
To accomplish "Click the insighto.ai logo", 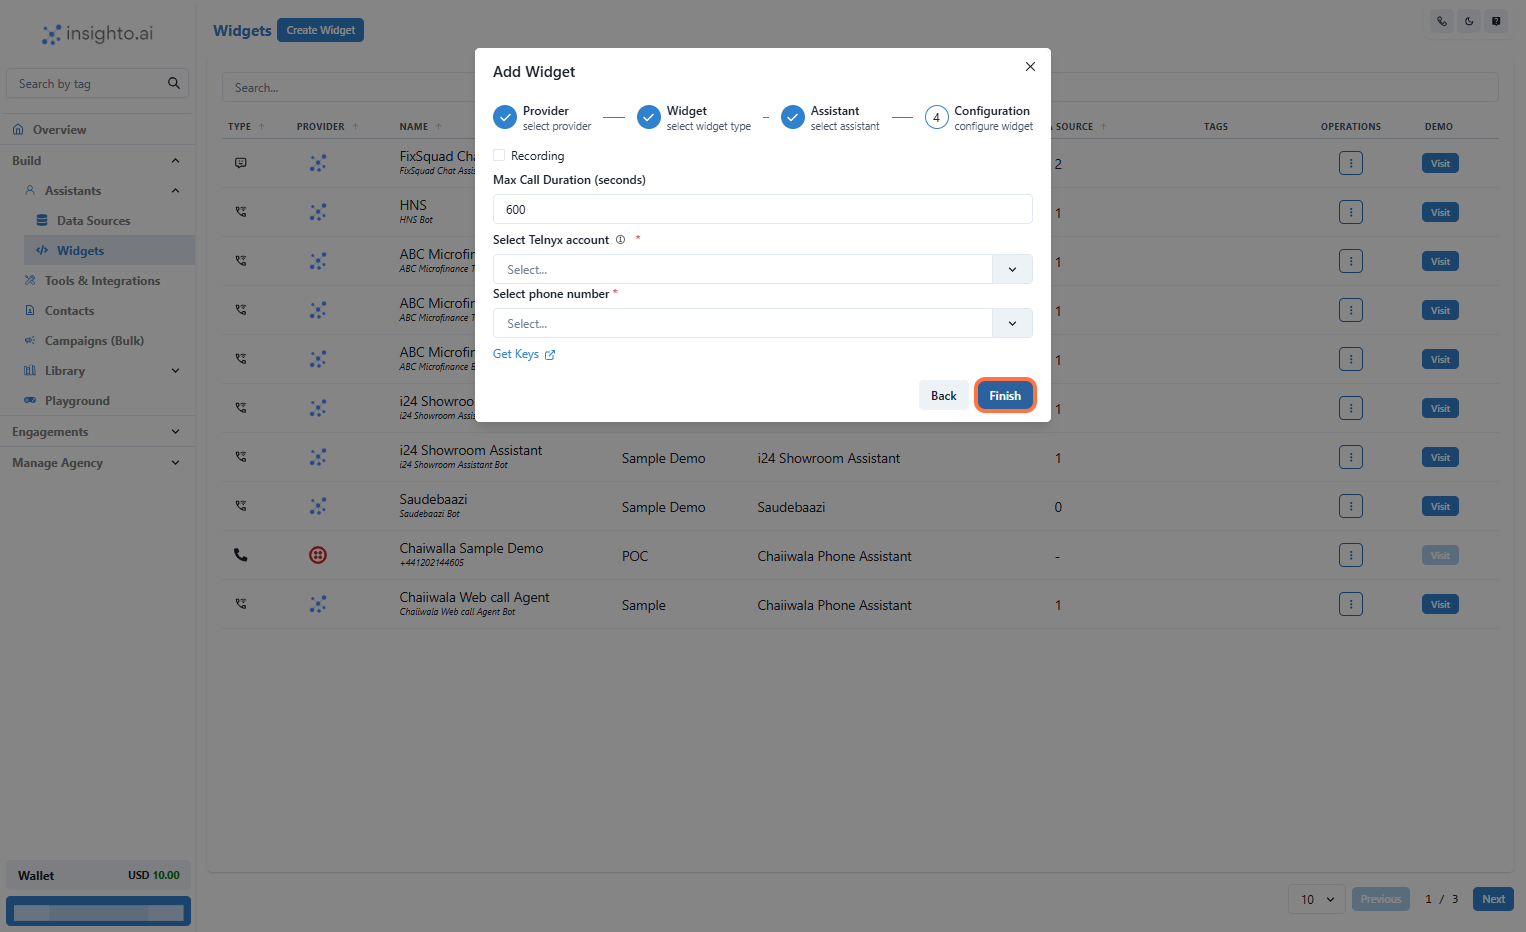I will point(97,34).
